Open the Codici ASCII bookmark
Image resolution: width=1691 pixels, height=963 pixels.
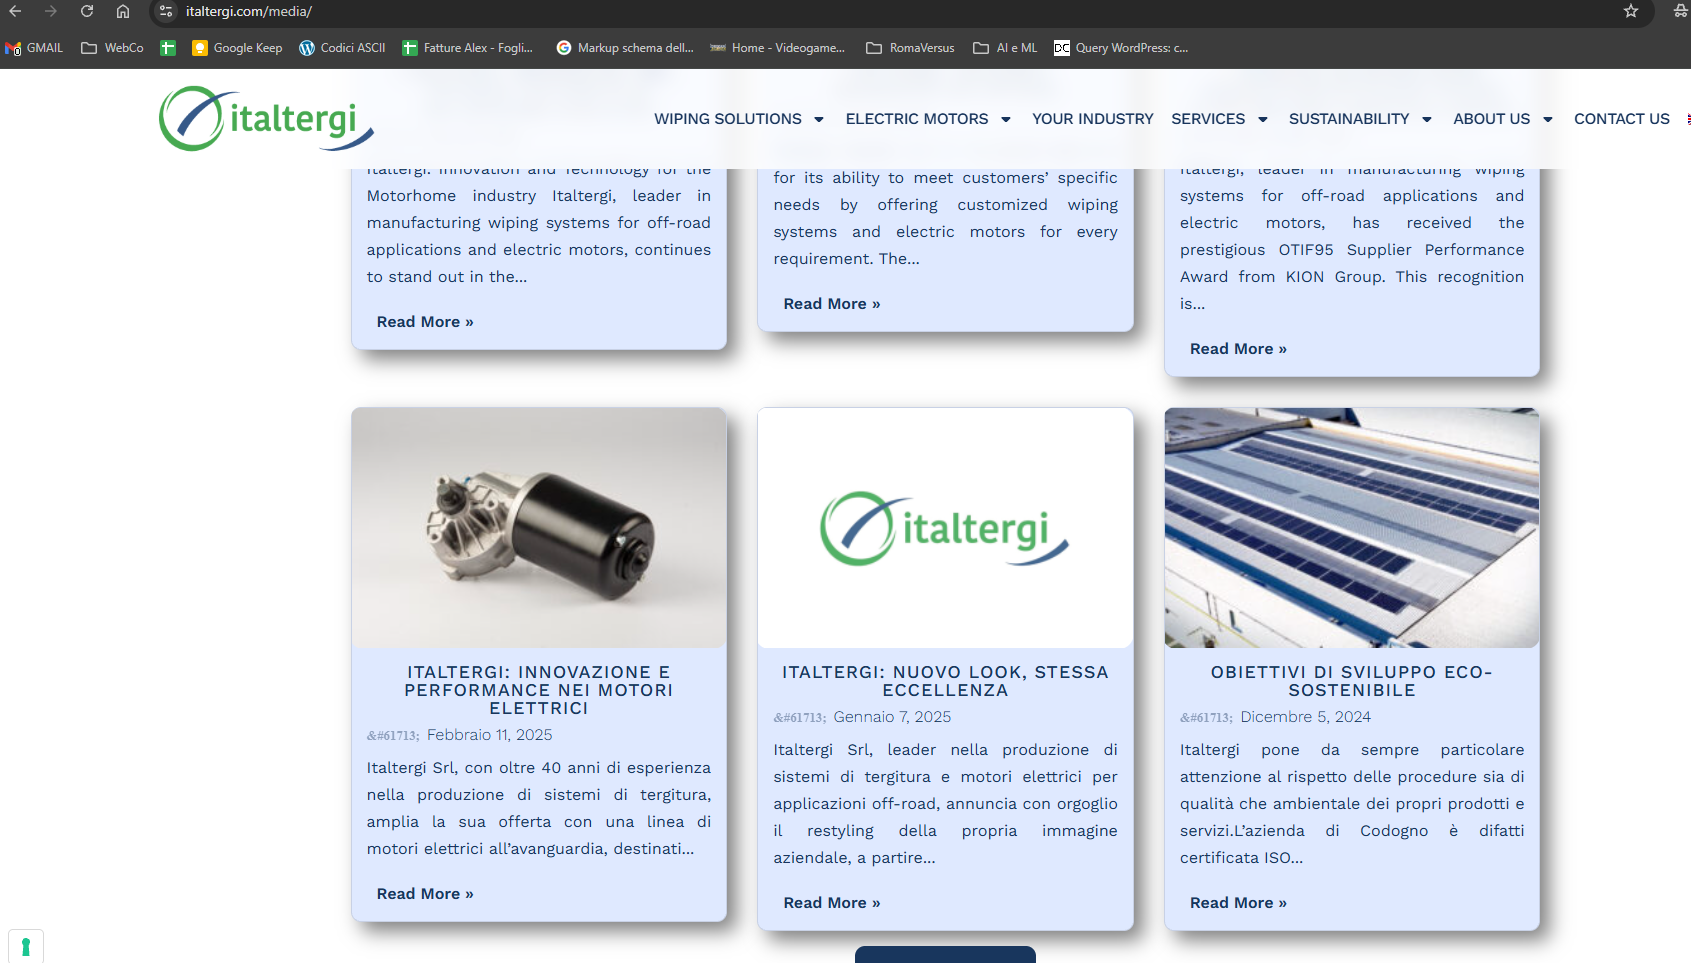pos(342,48)
